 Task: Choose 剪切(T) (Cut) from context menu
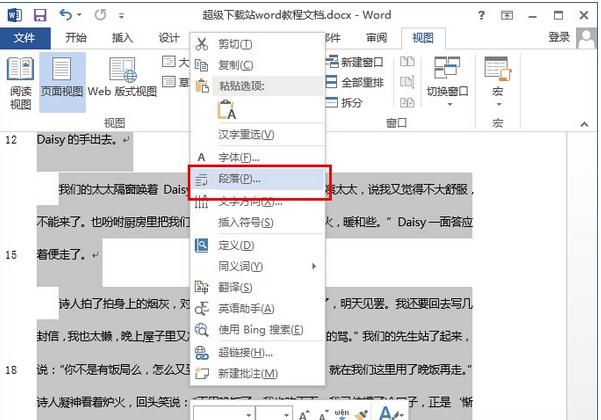[x=258, y=44]
